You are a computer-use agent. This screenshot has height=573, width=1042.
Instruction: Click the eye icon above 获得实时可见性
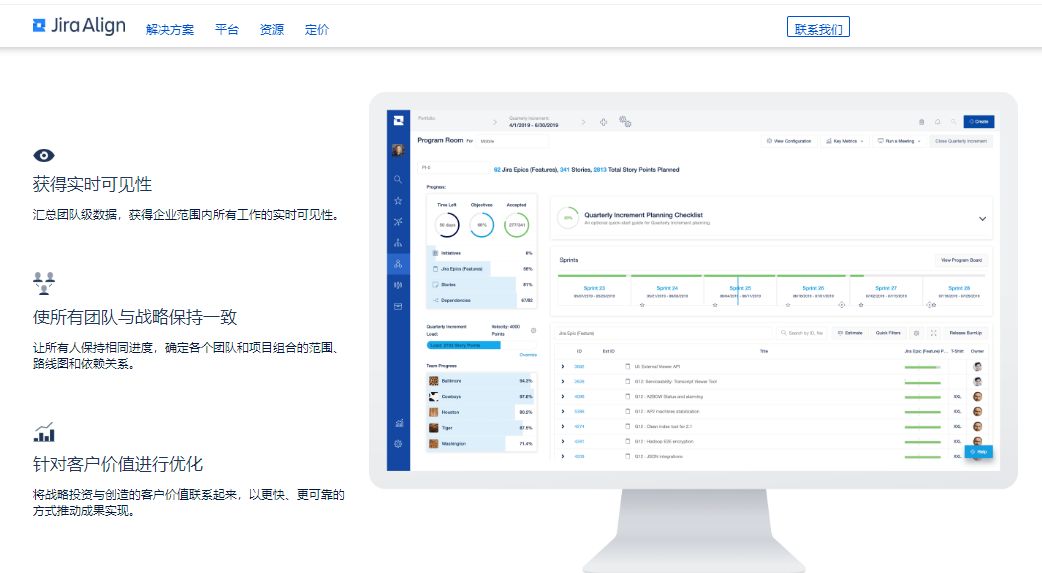point(44,156)
